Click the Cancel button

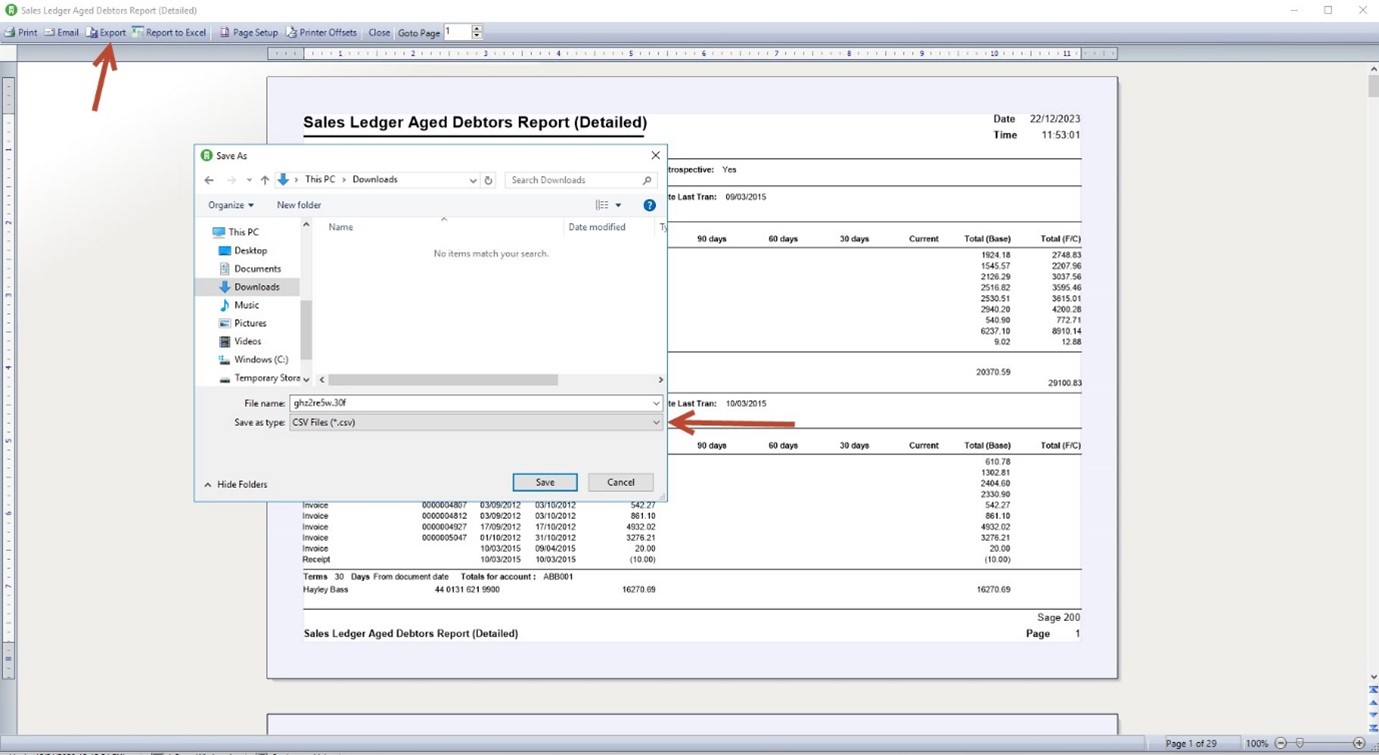point(621,482)
